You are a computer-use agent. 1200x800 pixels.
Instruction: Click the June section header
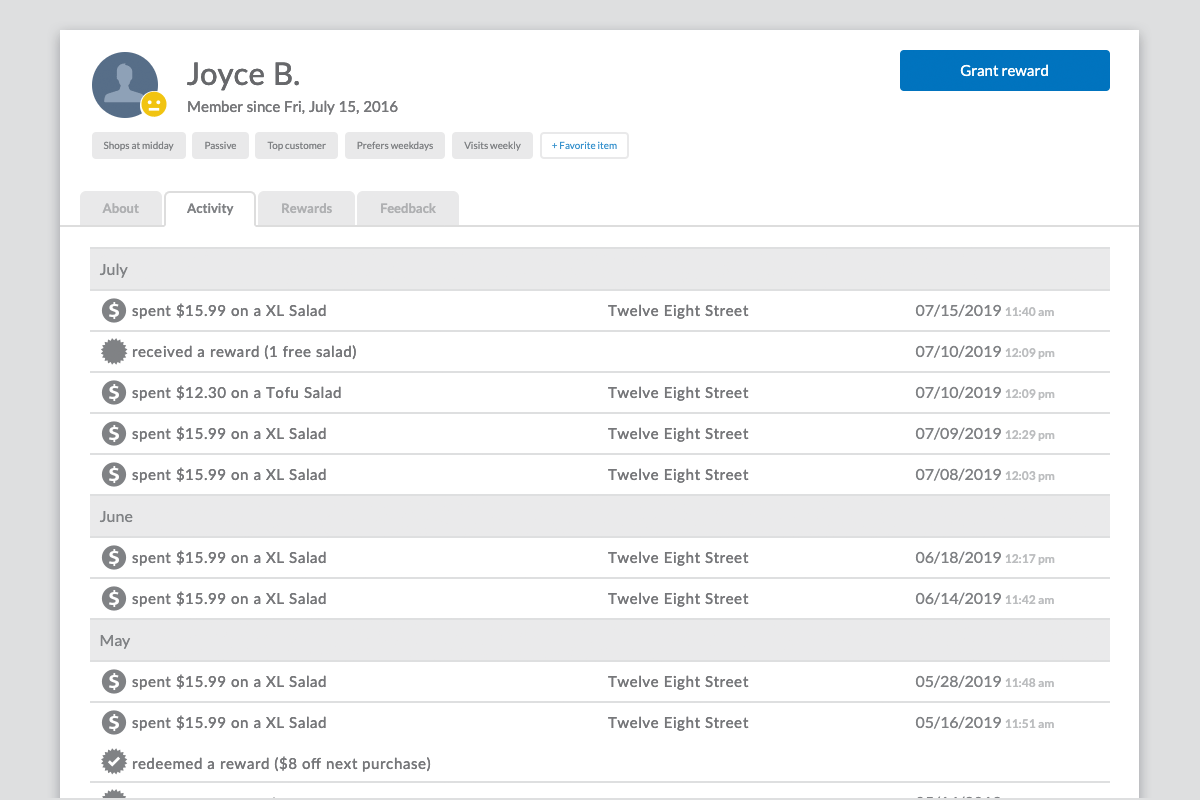tap(600, 517)
